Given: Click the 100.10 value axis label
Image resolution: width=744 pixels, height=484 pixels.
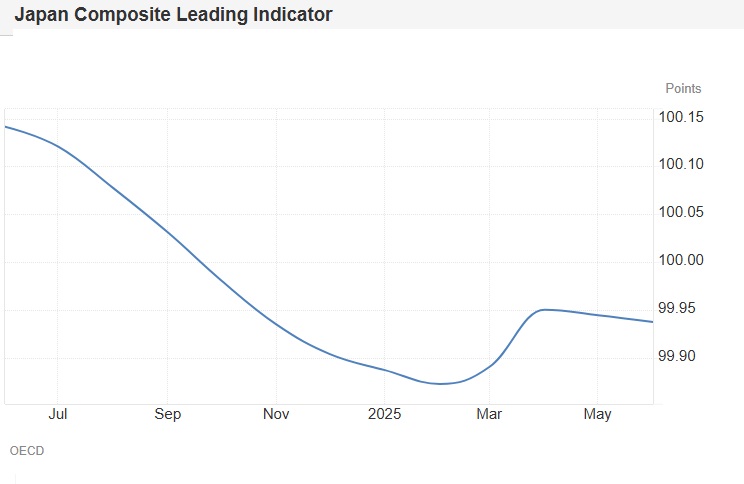Looking at the screenshot, I should 681,165.
